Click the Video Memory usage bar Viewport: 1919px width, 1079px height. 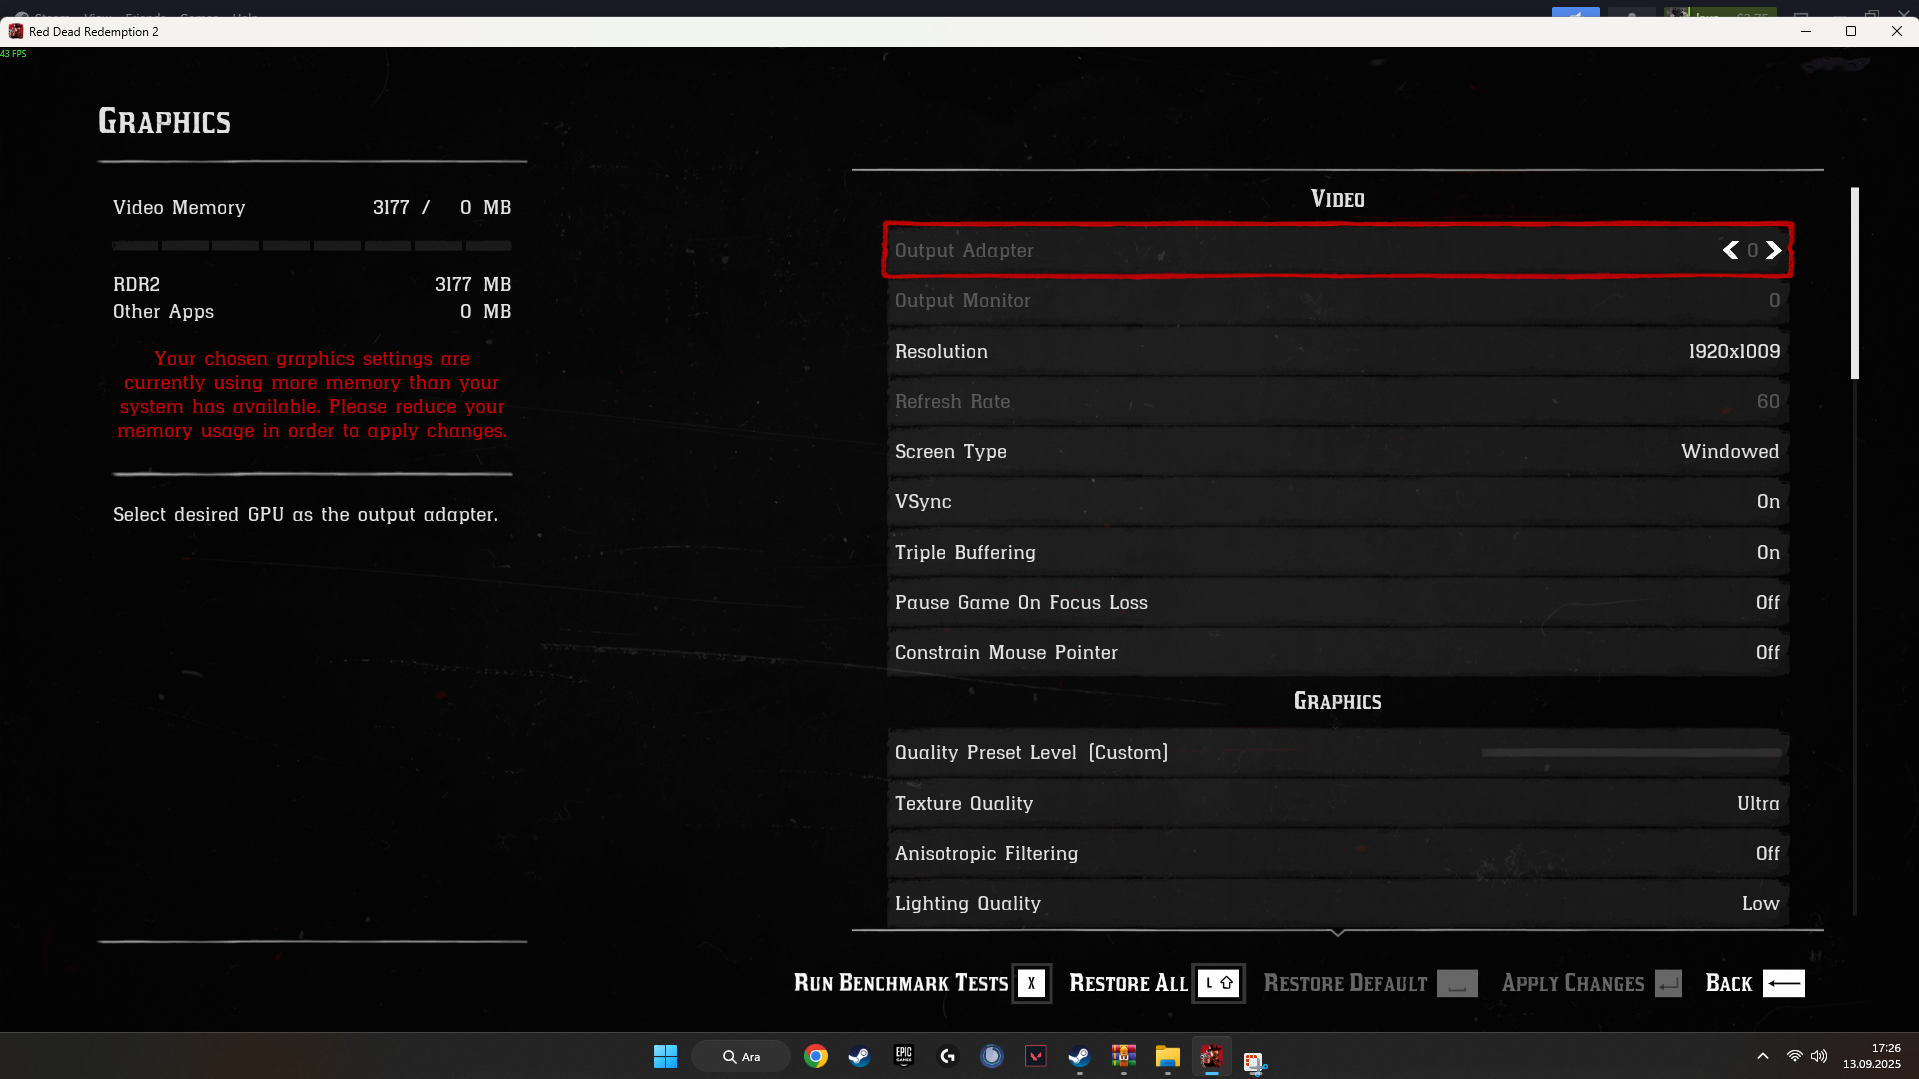tap(312, 245)
